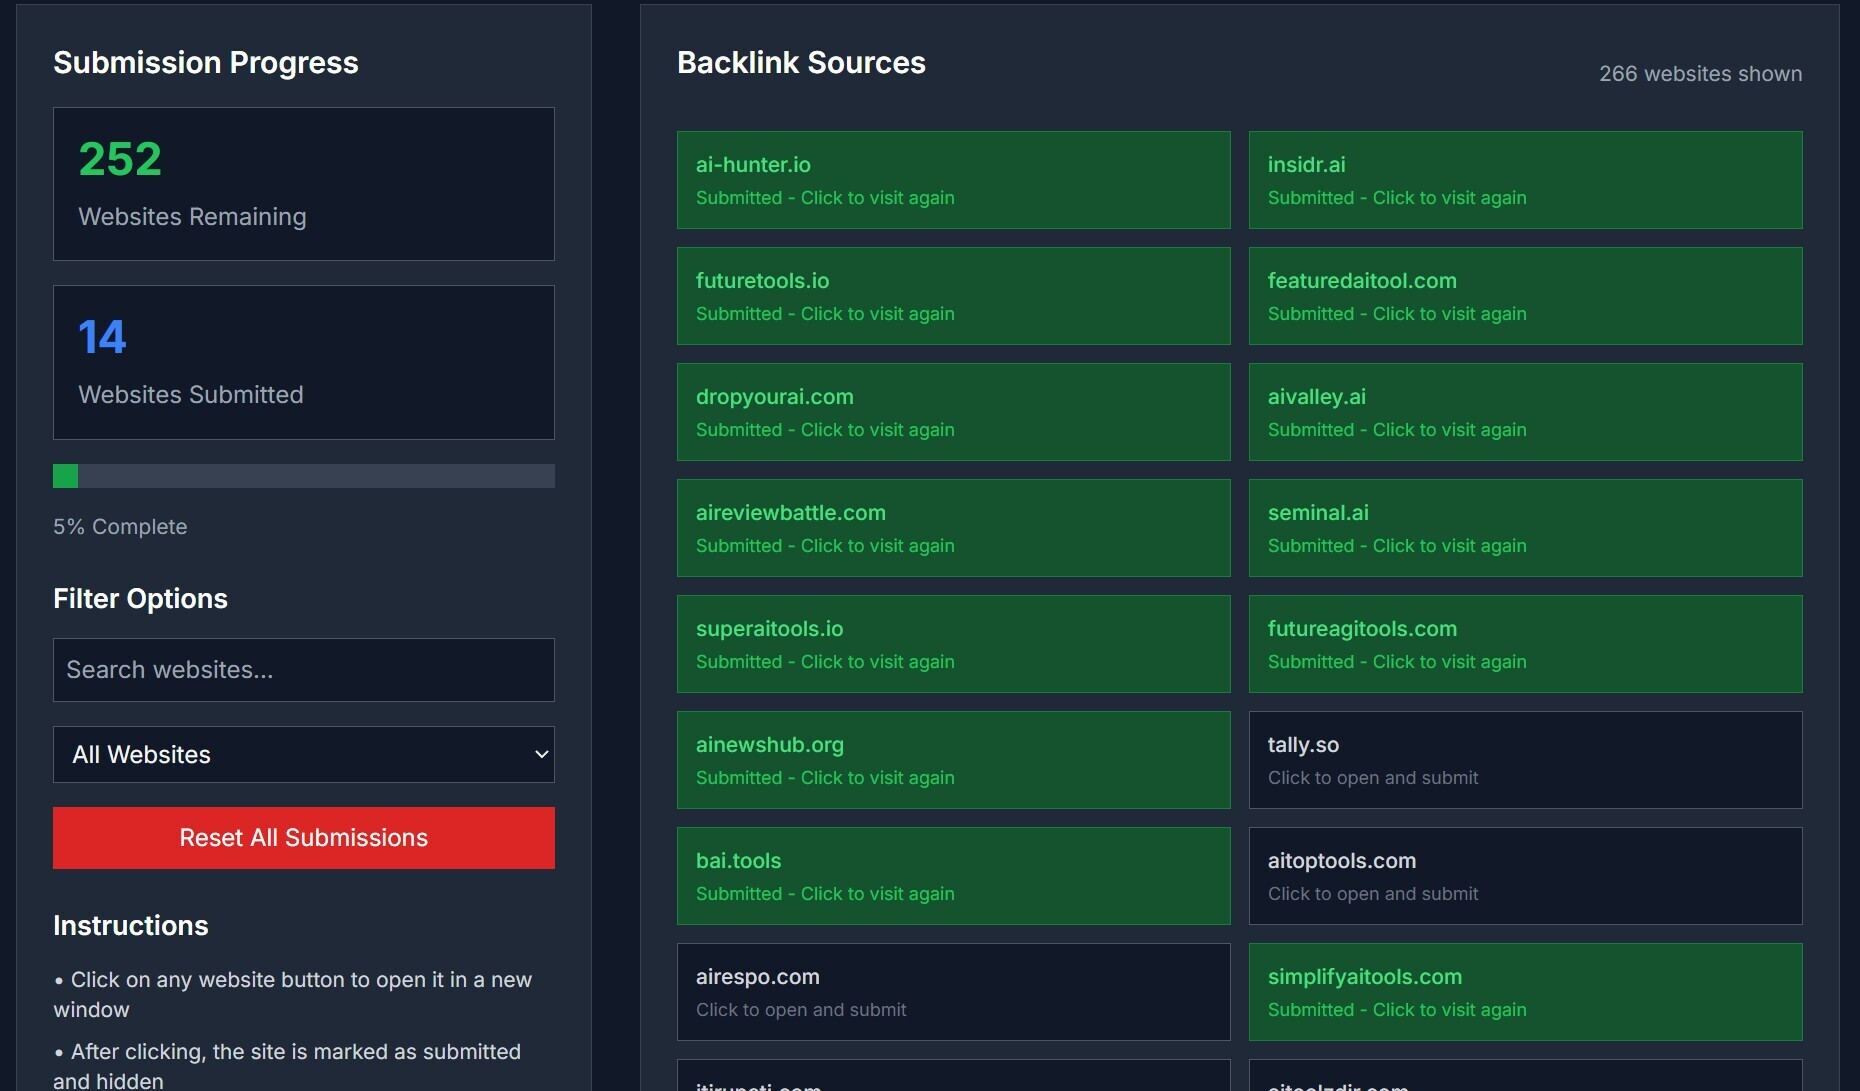
Task: Revisit the submitted insidr.ai site
Action: (1525, 180)
